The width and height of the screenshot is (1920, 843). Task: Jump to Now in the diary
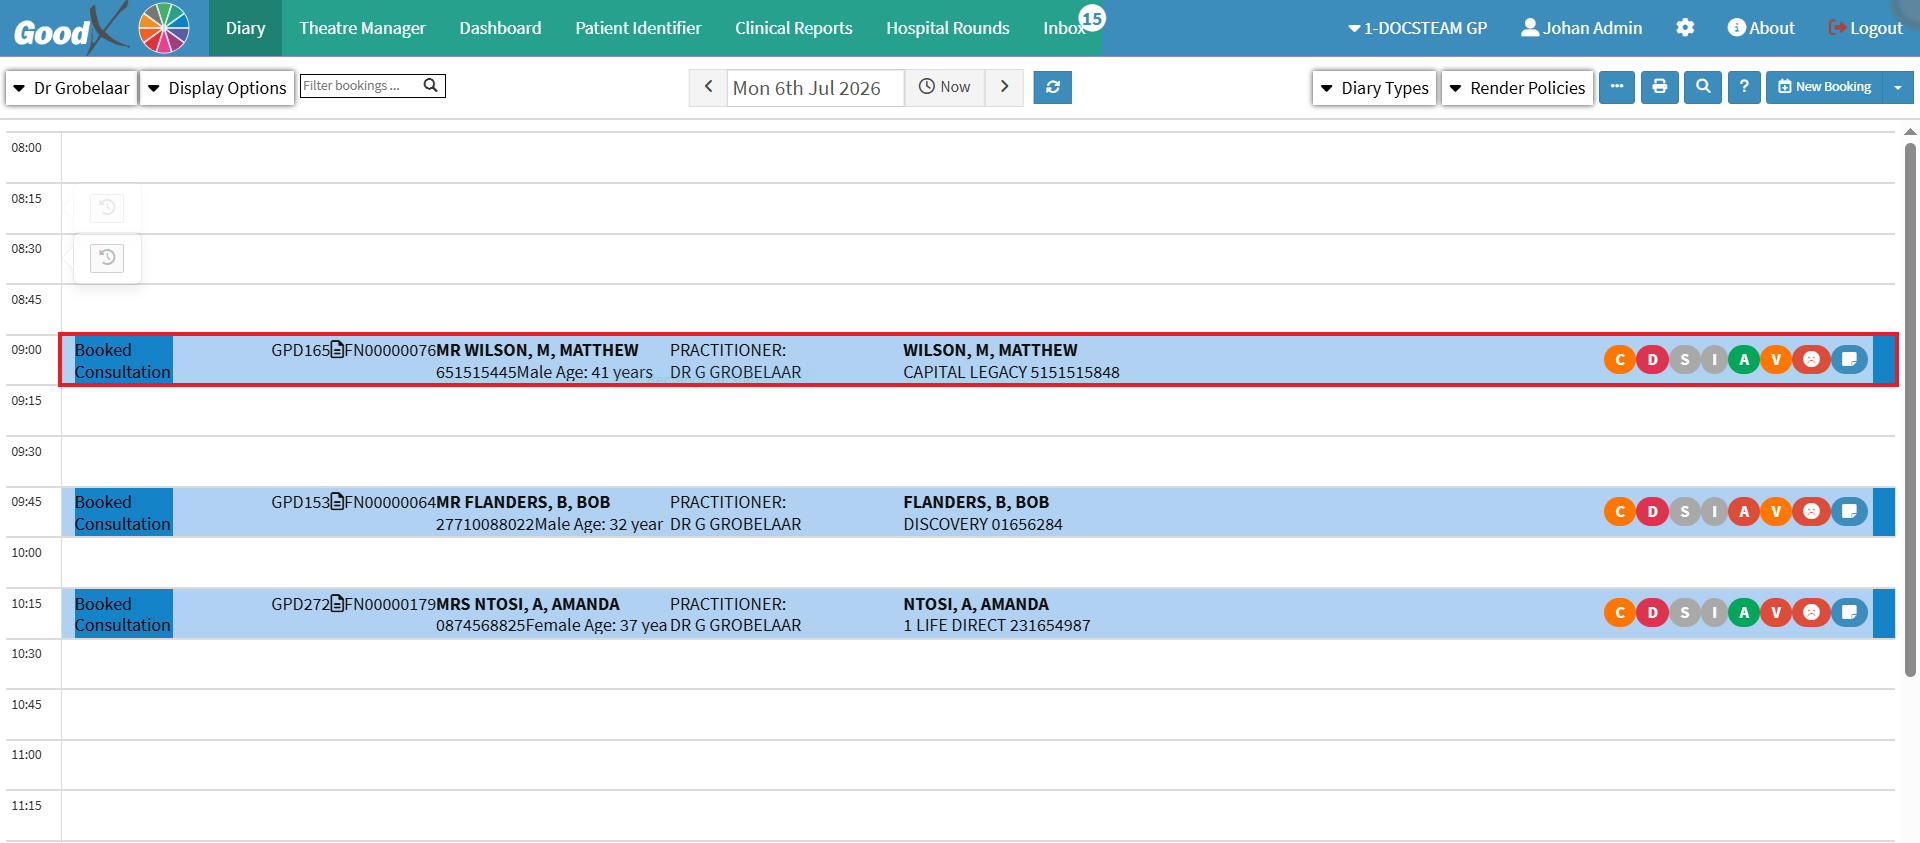click(x=945, y=87)
